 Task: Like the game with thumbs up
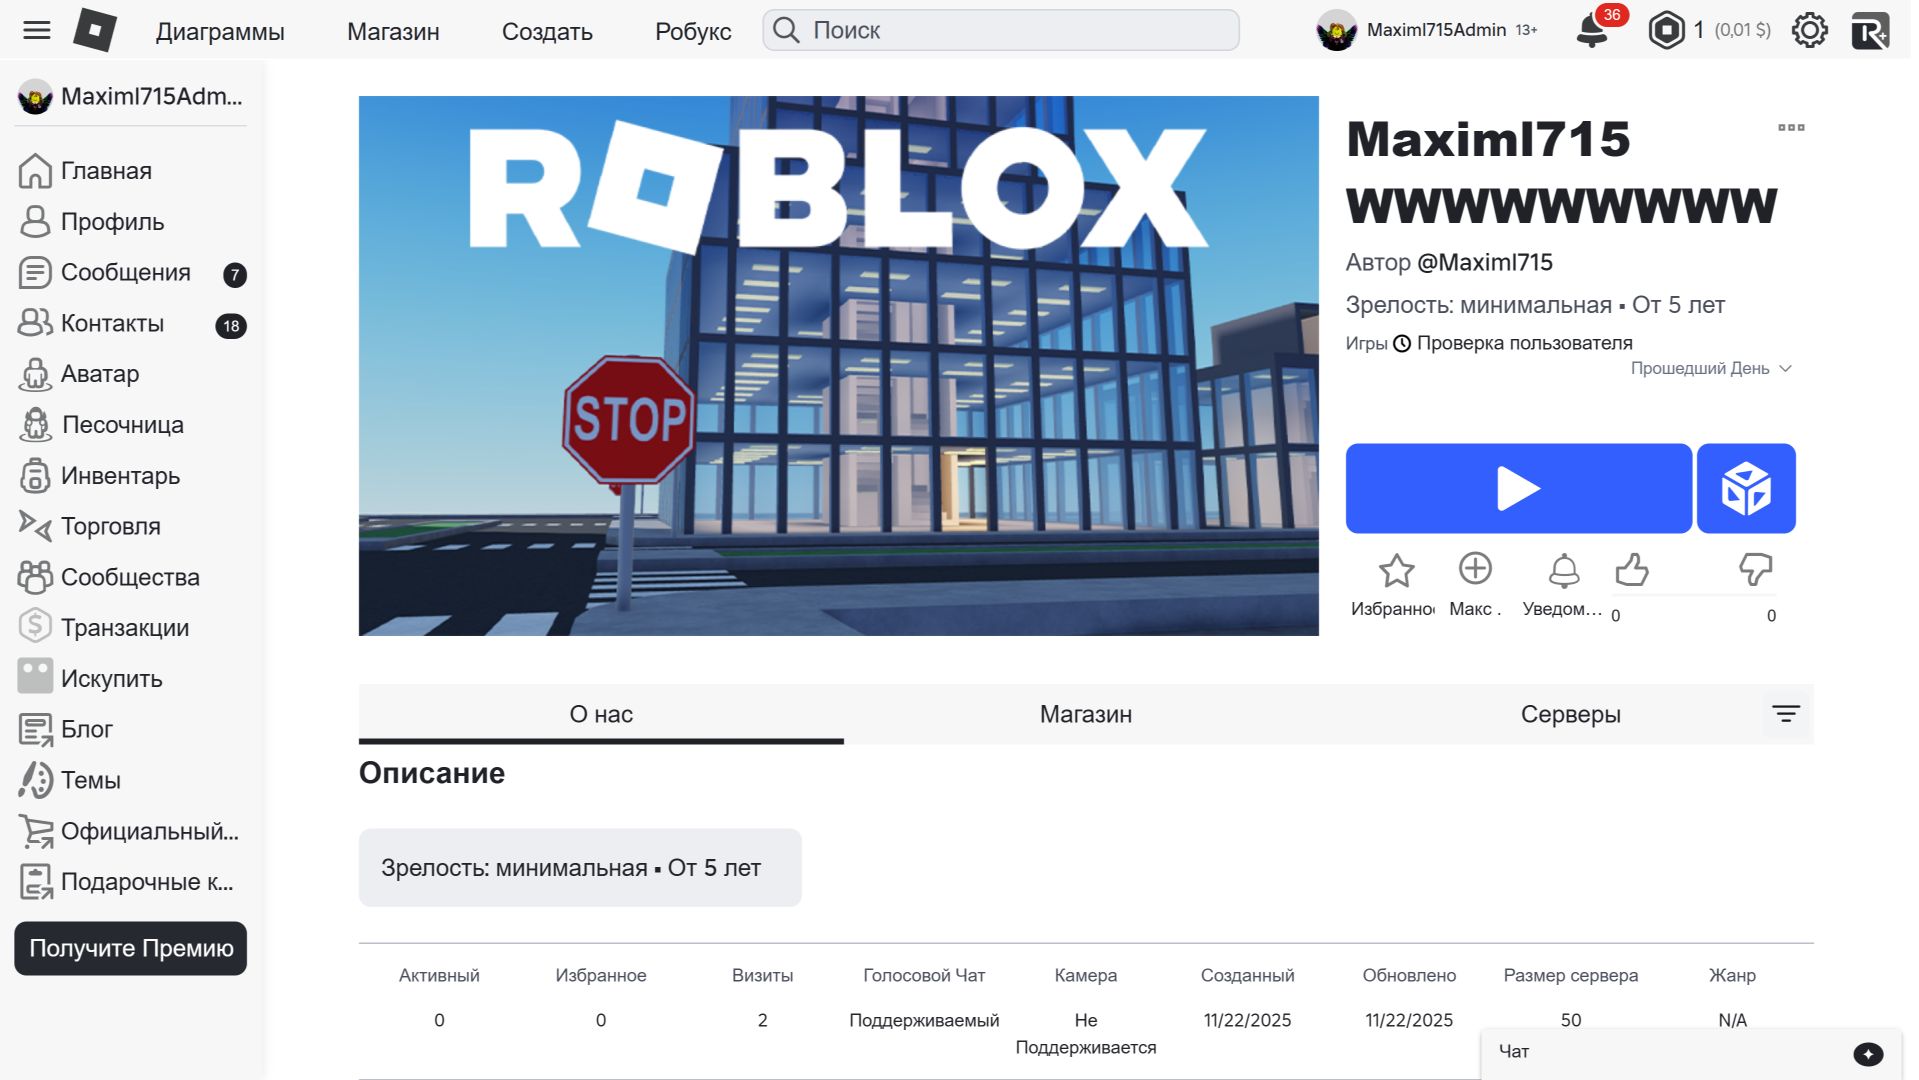coord(1631,569)
